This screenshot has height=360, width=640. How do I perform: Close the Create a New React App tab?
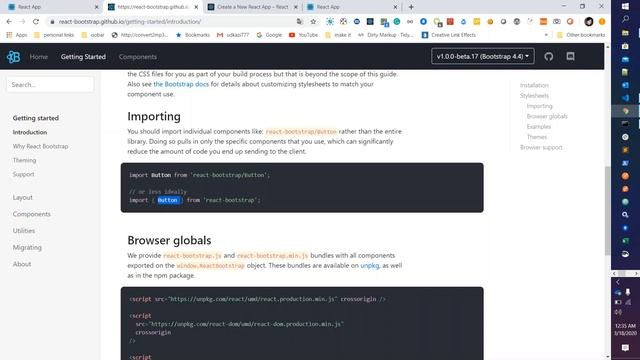(296, 7)
